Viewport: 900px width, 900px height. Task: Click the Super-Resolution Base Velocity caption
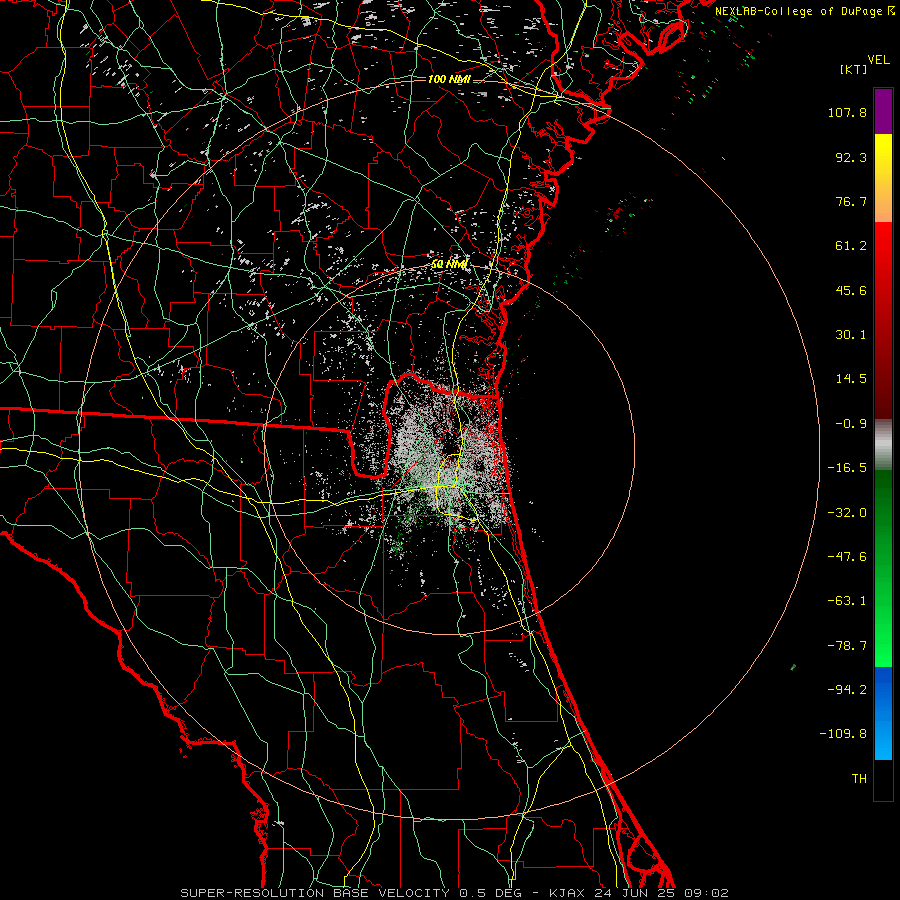(454, 893)
